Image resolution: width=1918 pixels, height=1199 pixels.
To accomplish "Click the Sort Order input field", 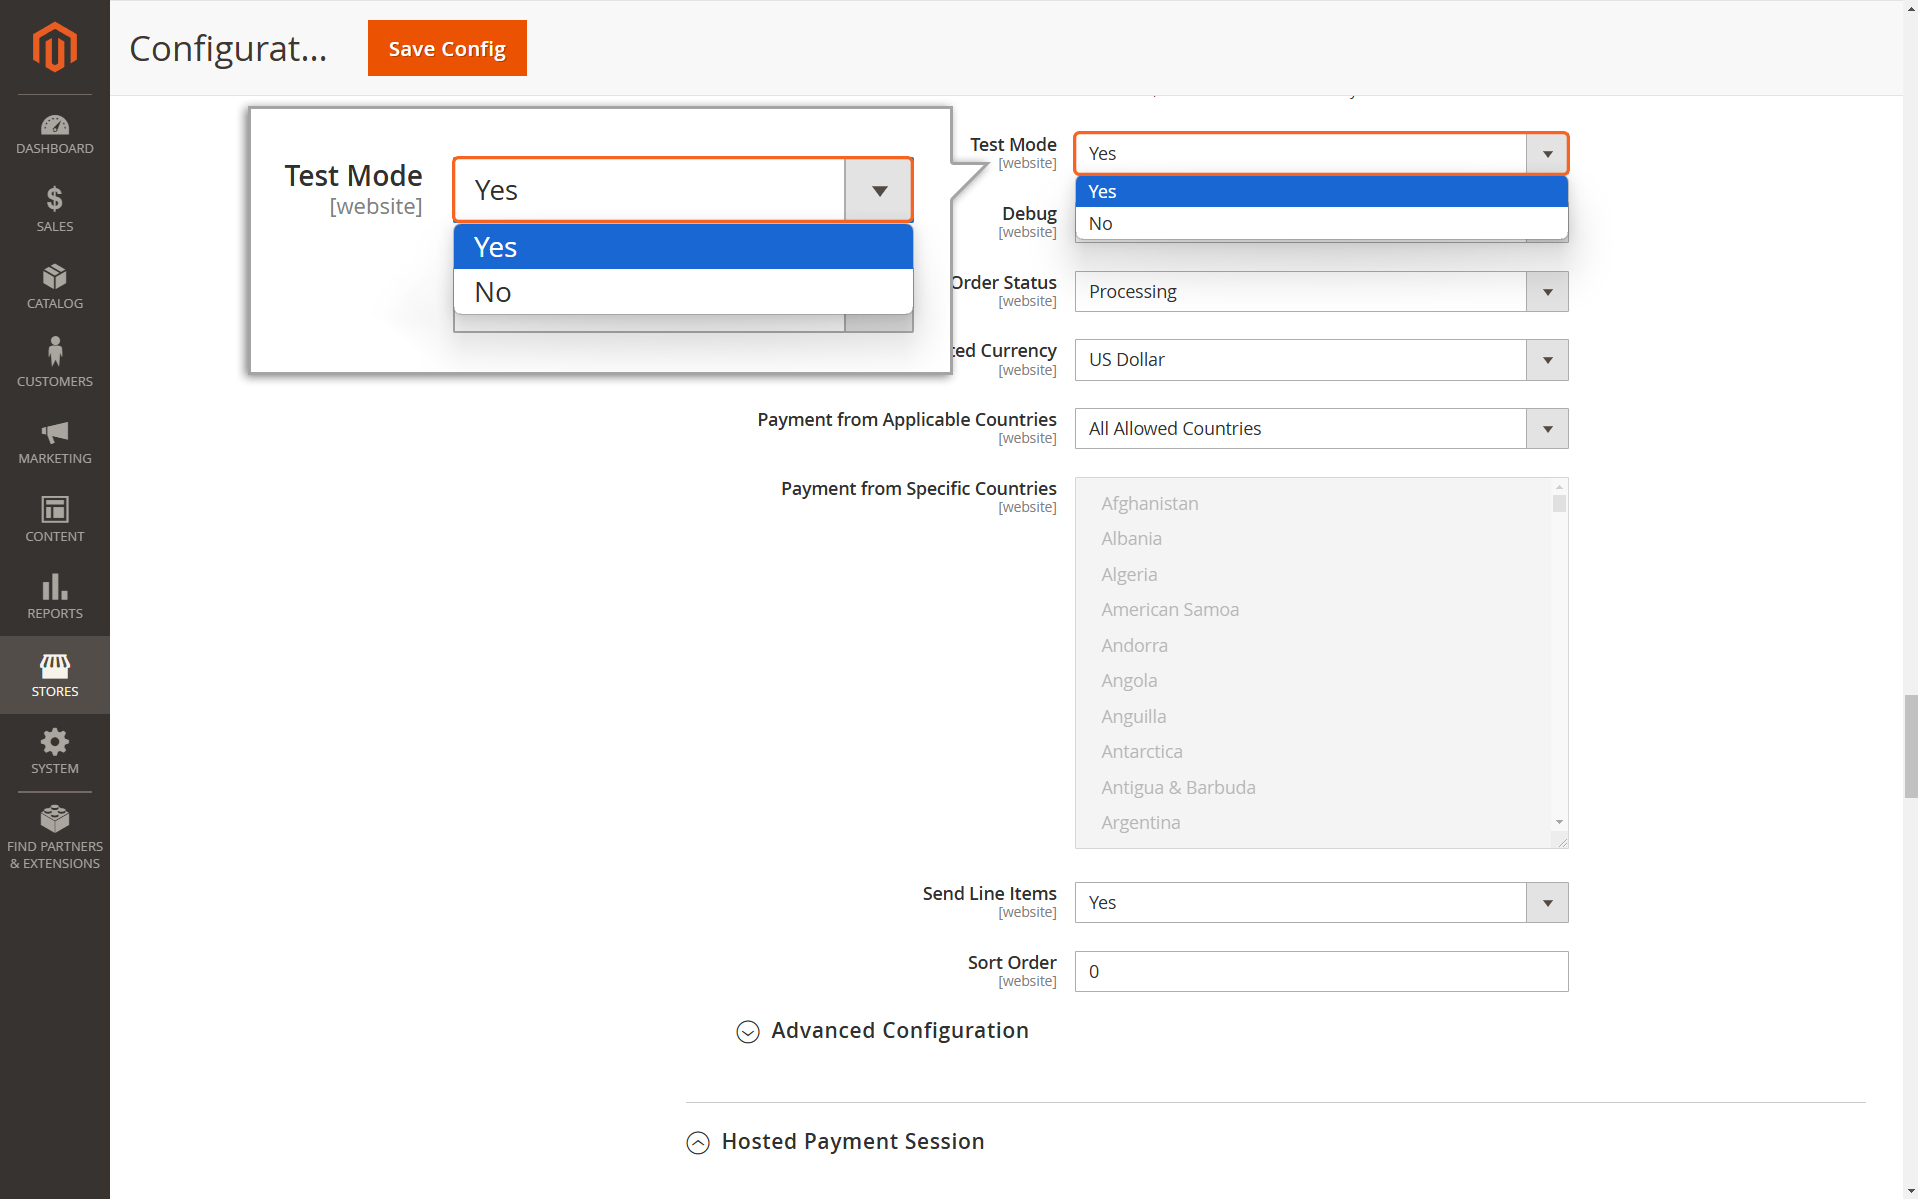I will pyautogui.click(x=1321, y=972).
